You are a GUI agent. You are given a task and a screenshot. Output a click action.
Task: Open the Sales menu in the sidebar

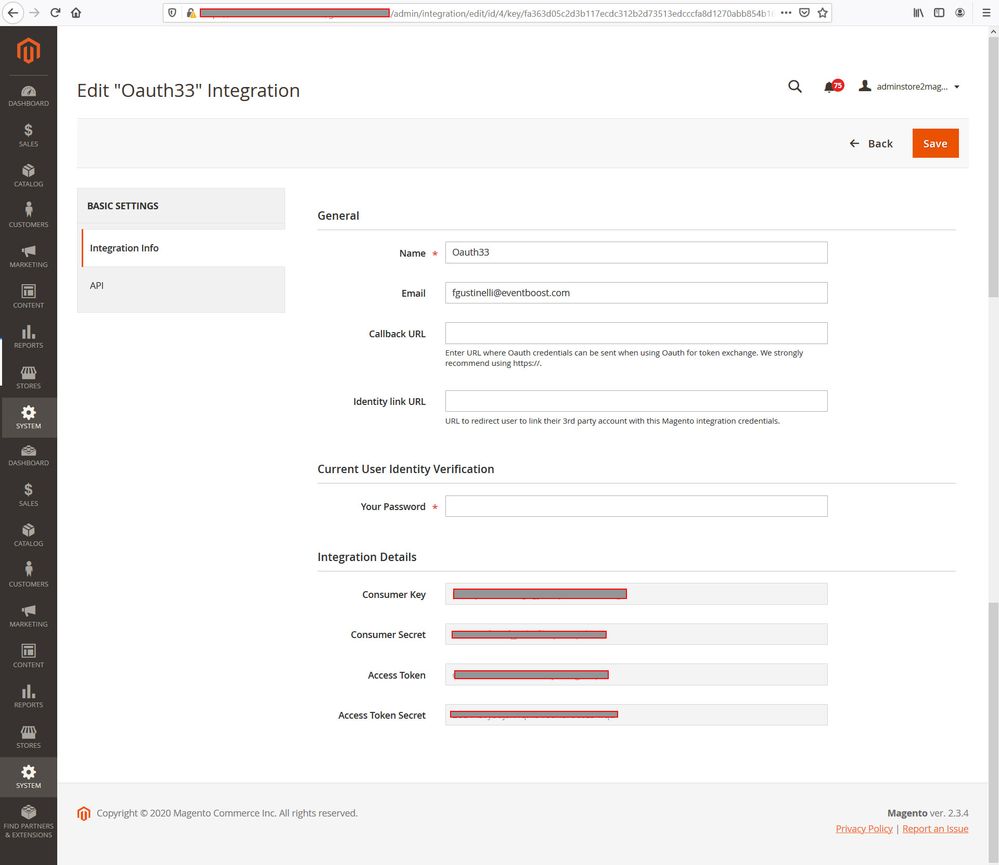pyautogui.click(x=28, y=135)
